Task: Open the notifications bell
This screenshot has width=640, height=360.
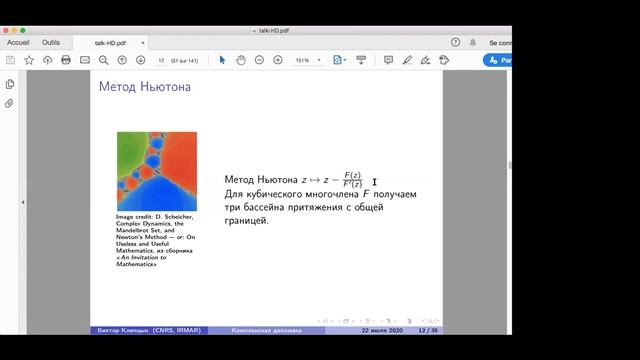Action: [473, 42]
